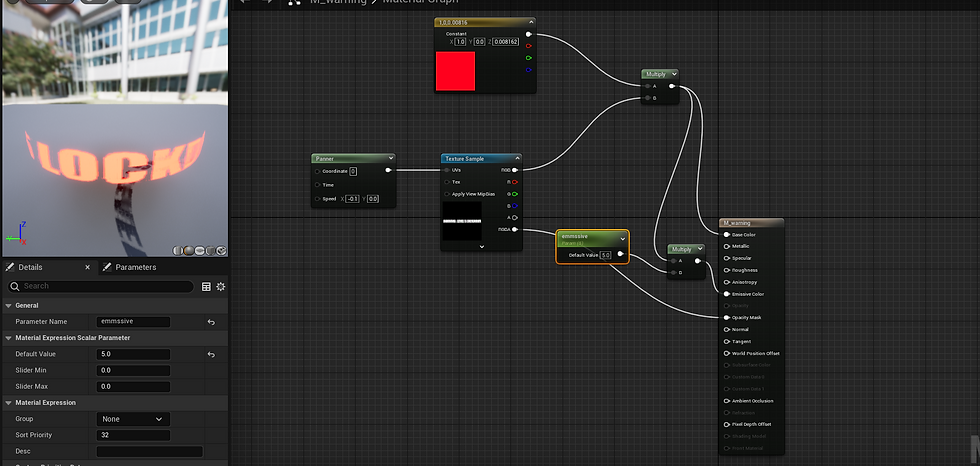Open the Group dropdown showing None
The image size is (980, 466).
pos(133,419)
